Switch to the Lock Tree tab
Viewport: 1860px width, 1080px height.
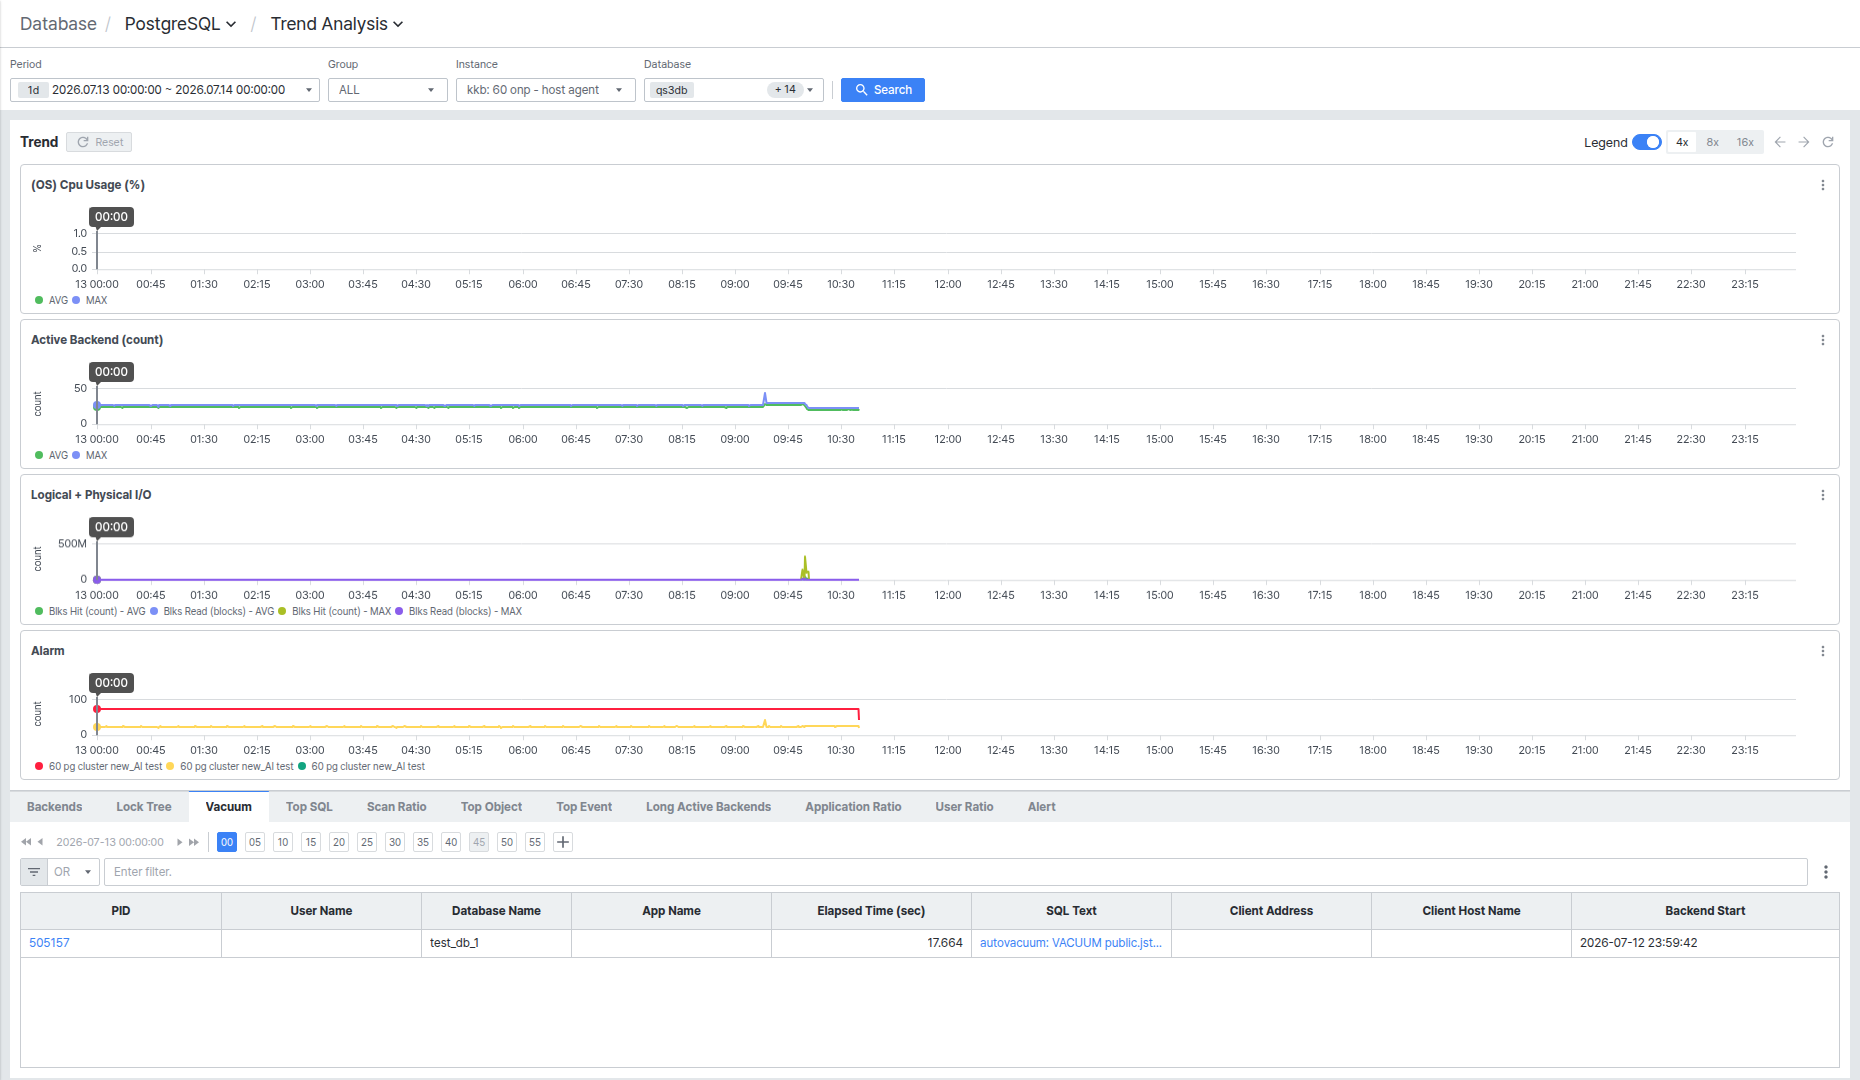tap(144, 807)
